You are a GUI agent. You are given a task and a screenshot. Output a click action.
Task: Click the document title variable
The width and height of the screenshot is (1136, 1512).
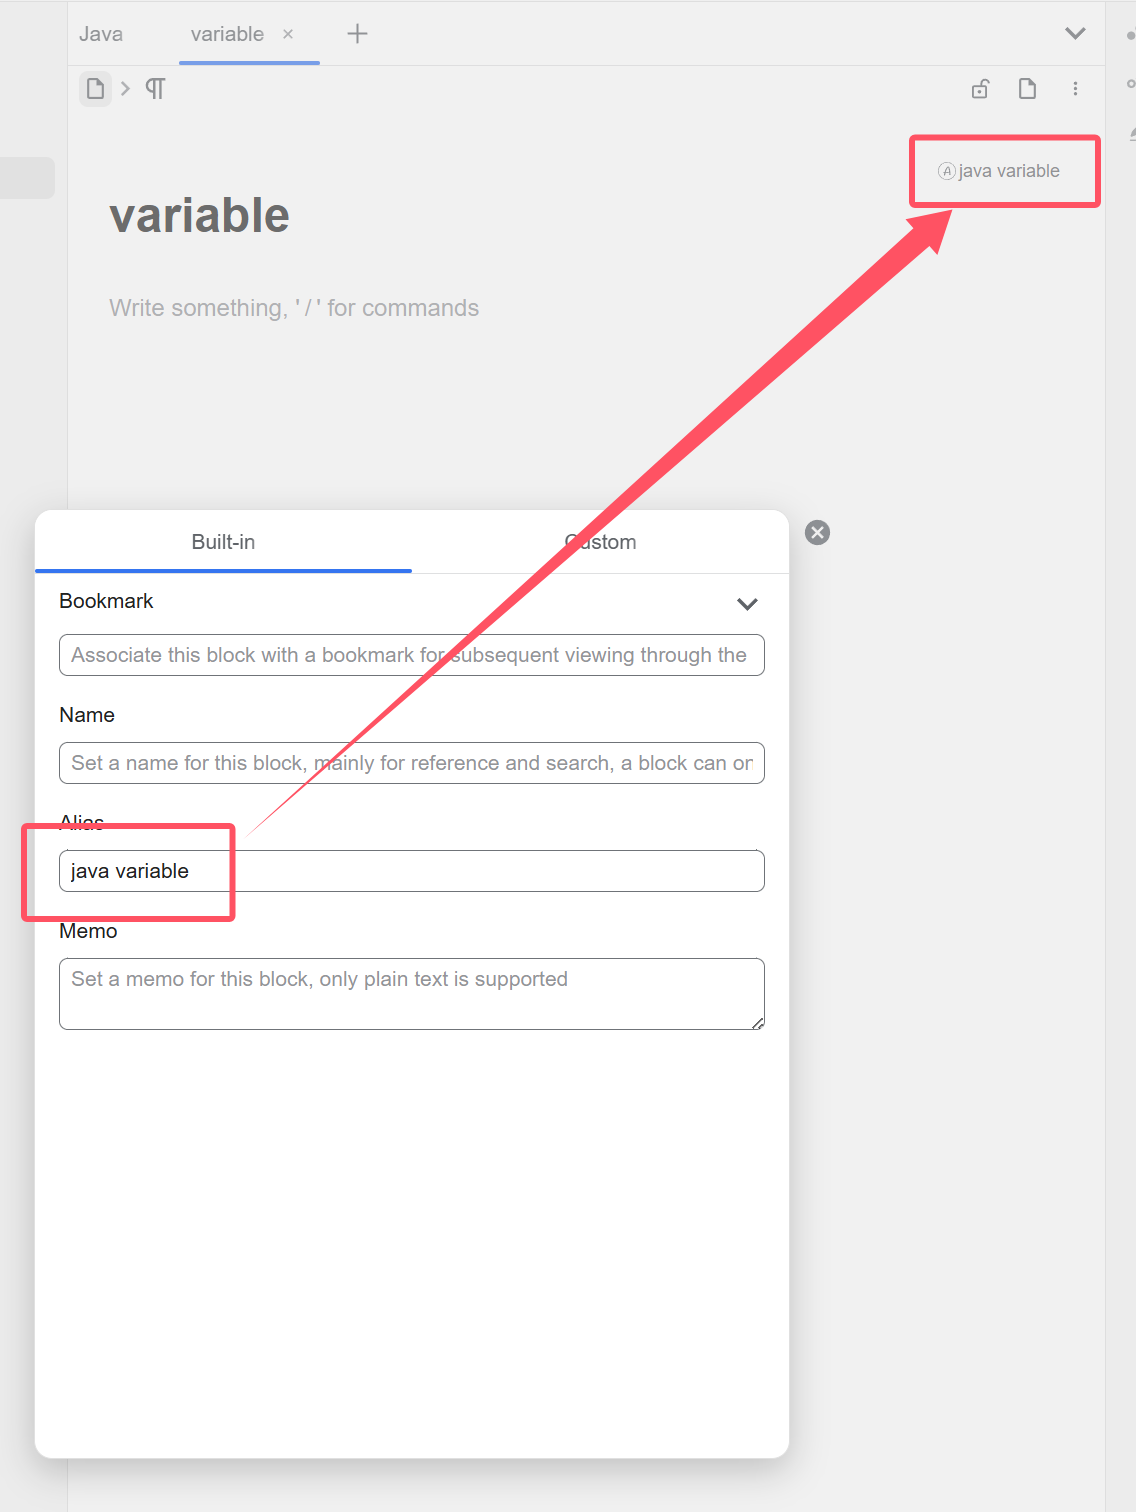click(199, 216)
